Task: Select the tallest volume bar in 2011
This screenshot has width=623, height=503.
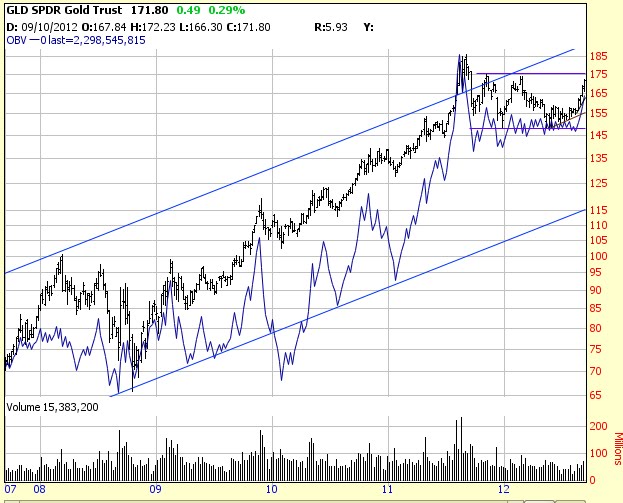Action: point(461,449)
